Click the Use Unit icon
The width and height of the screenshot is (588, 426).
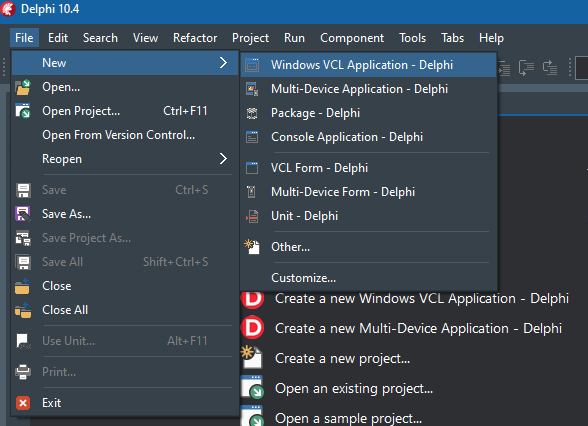[23, 341]
